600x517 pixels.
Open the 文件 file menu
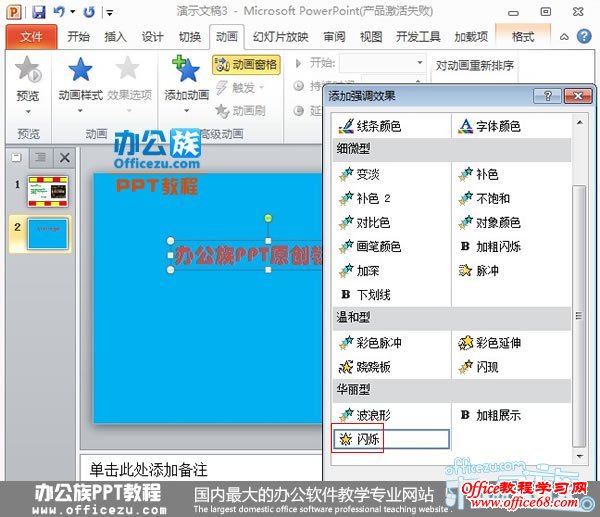point(31,37)
